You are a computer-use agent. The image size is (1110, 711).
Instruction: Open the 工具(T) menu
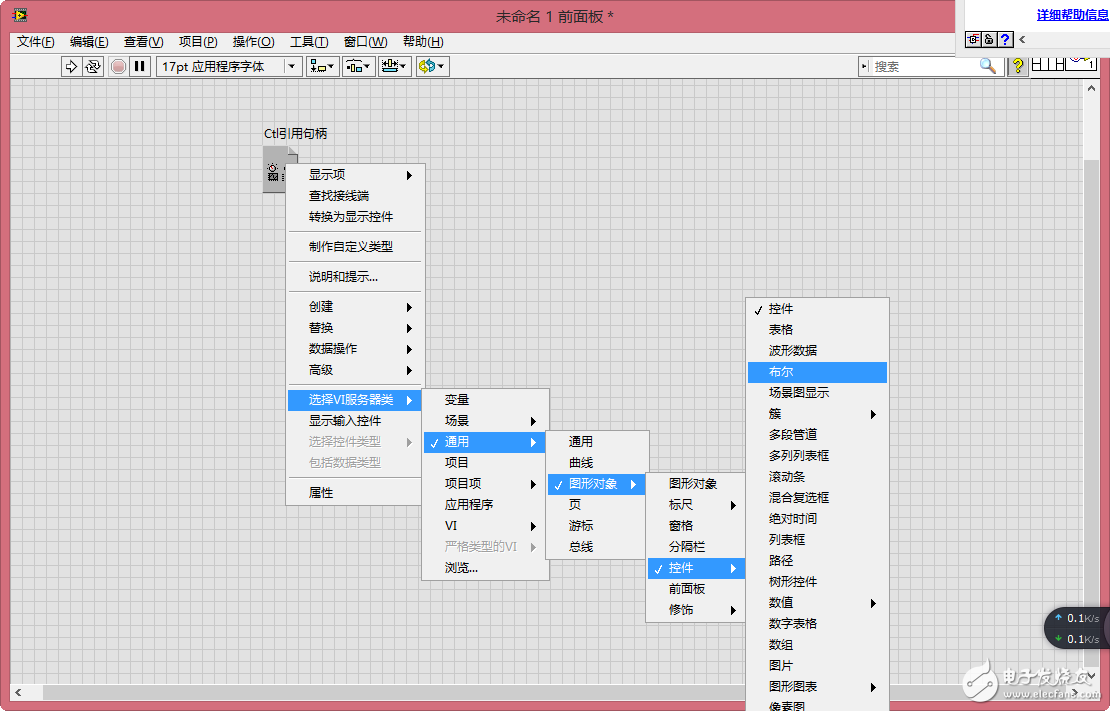point(309,42)
